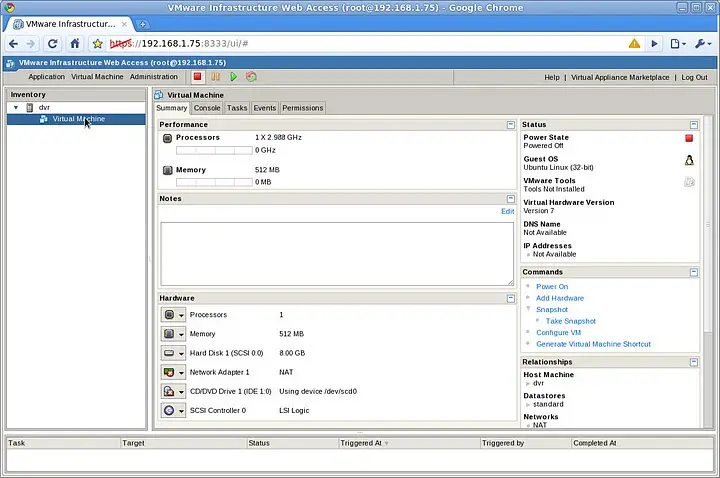The height and width of the screenshot is (478, 720).
Task: Switch to the Summary tab
Action: (x=172, y=108)
